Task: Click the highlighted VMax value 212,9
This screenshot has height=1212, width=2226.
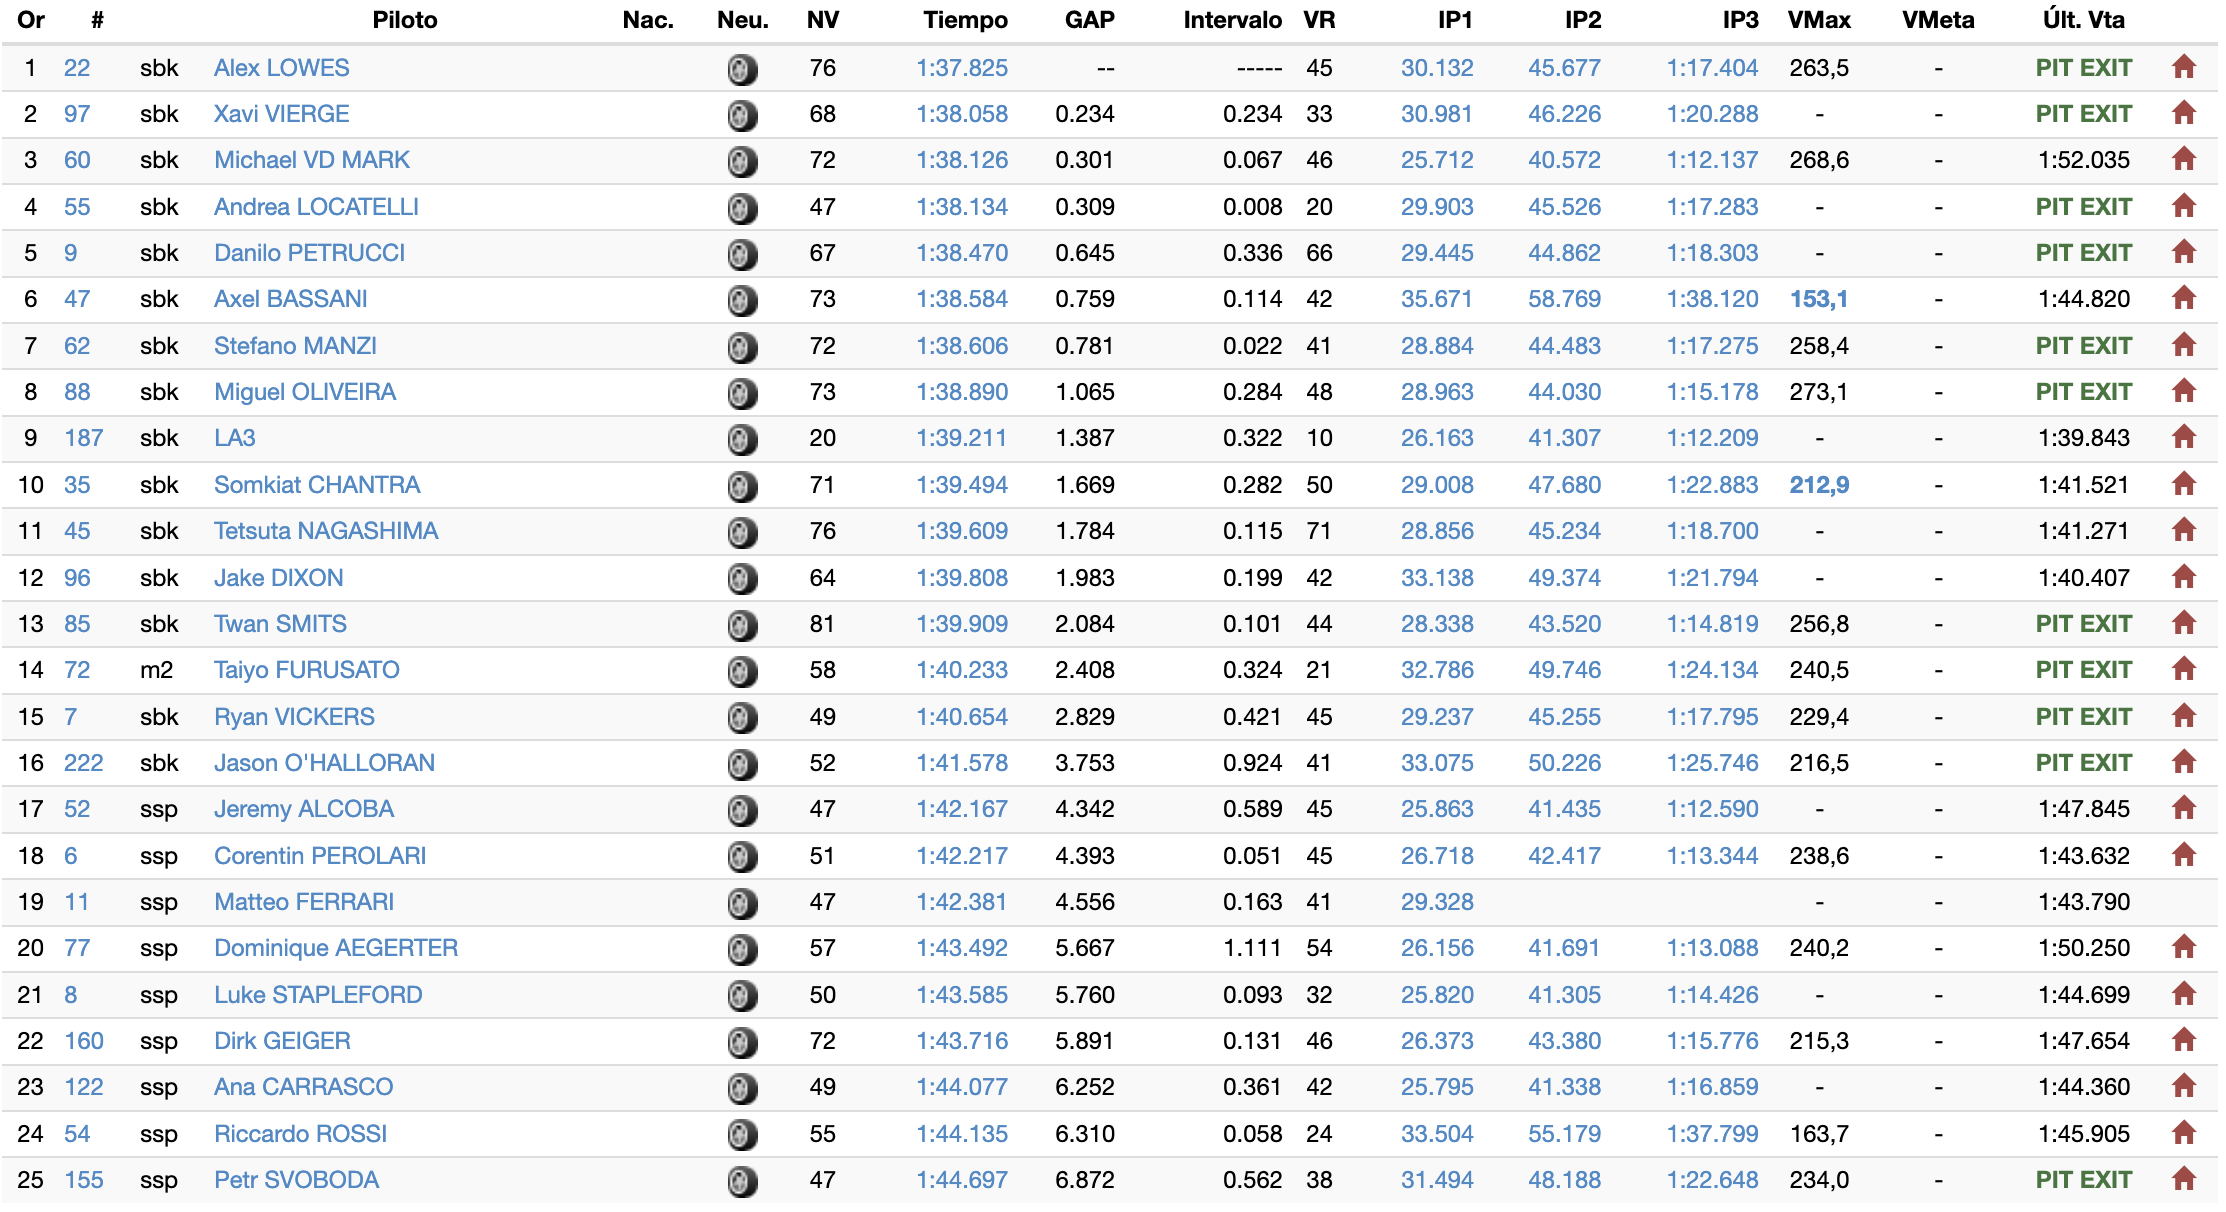Action: tap(1818, 485)
